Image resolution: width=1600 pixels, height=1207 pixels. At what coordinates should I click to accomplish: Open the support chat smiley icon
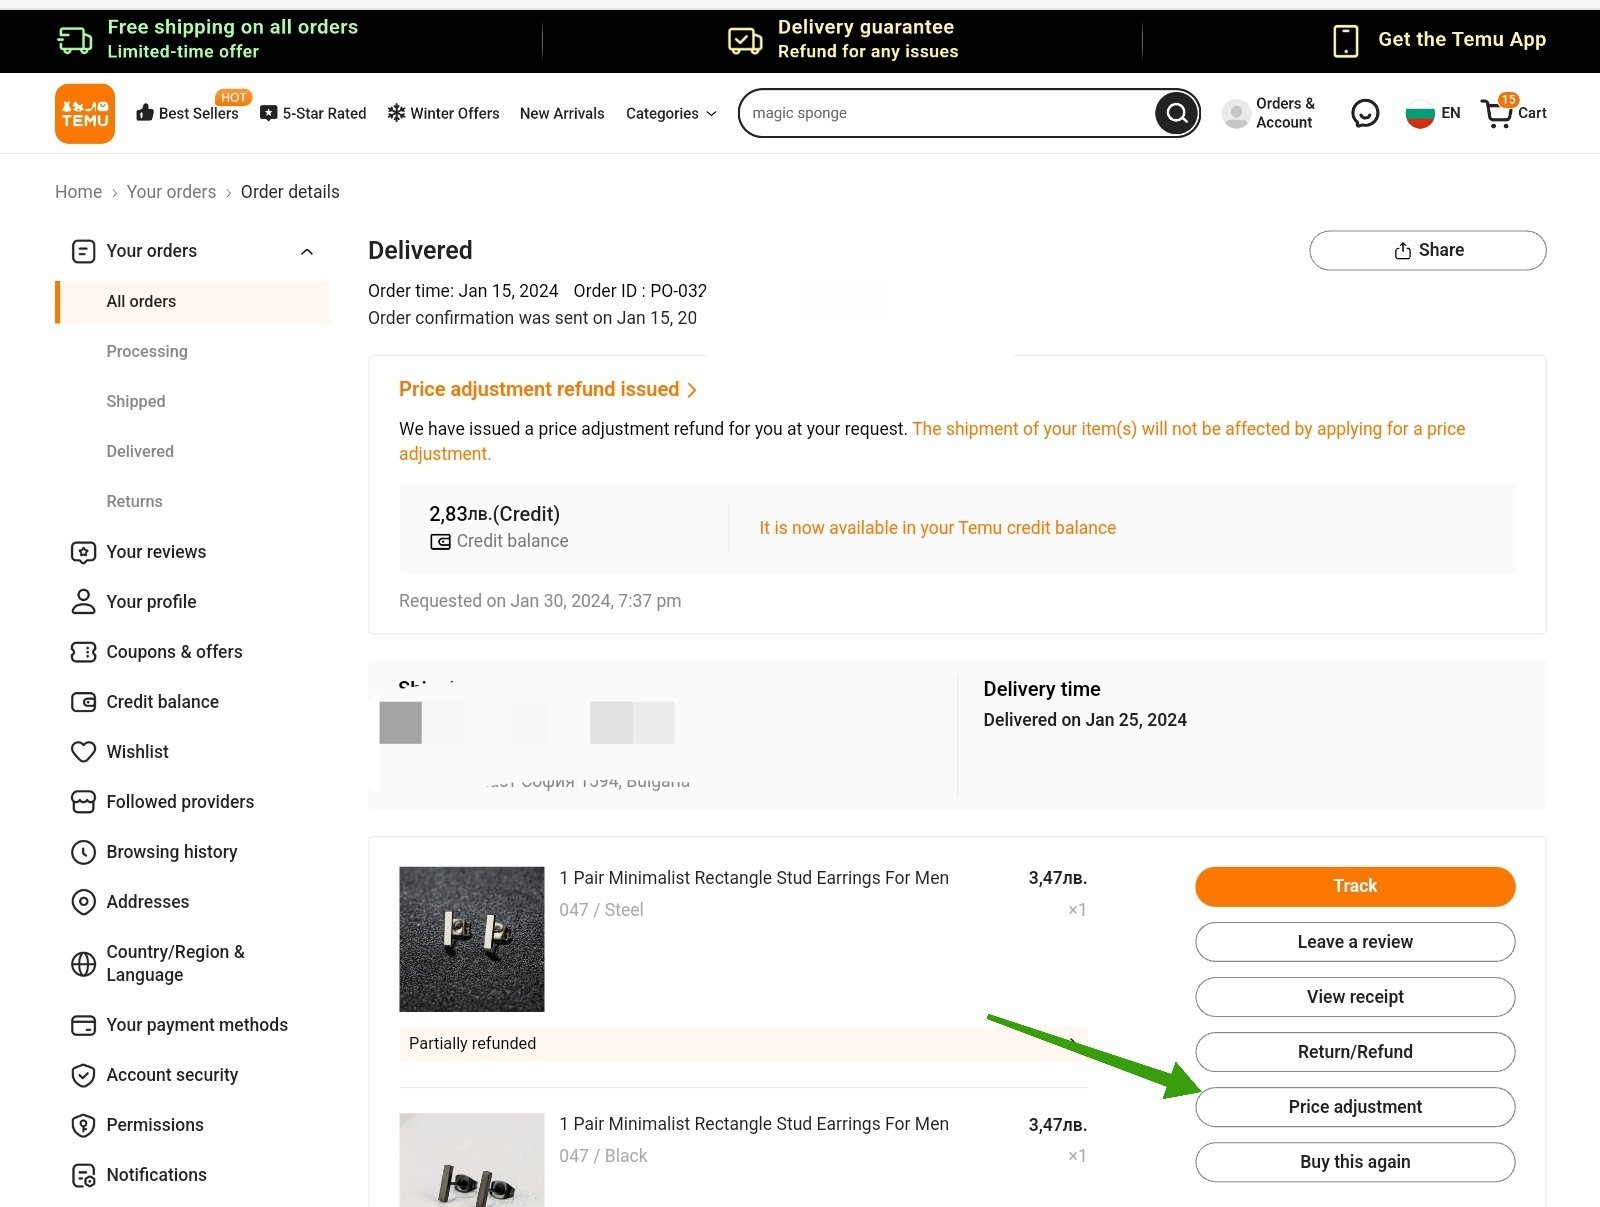pyautogui.click(x=1364, y=113)
